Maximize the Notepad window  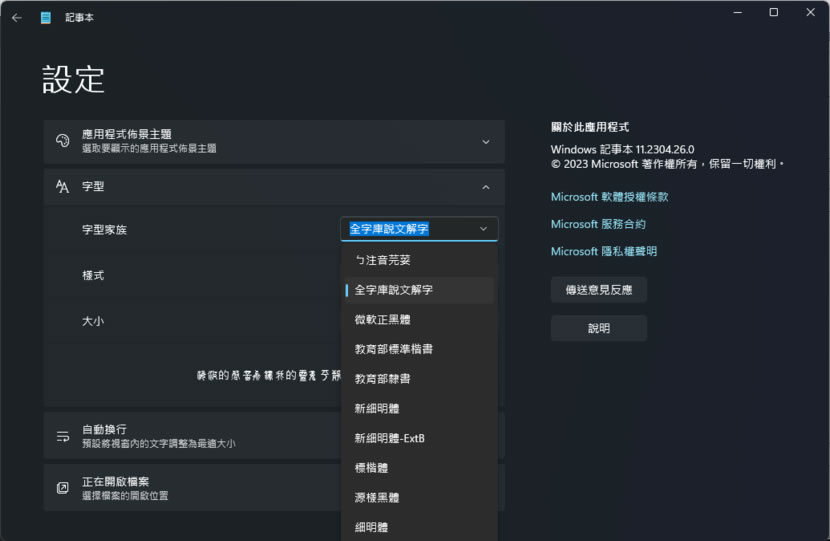(x=773, y=12)
